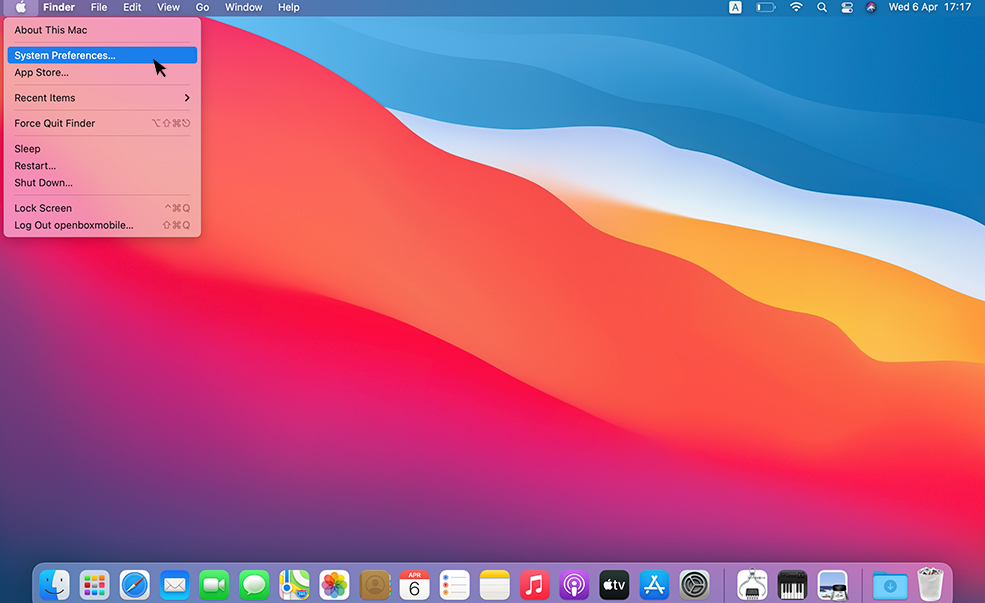Viewport: 985px width, 603px height.
Task: Click the date and time 'Wed 6 Apr 17:17'
Action: tap(930, 8)
